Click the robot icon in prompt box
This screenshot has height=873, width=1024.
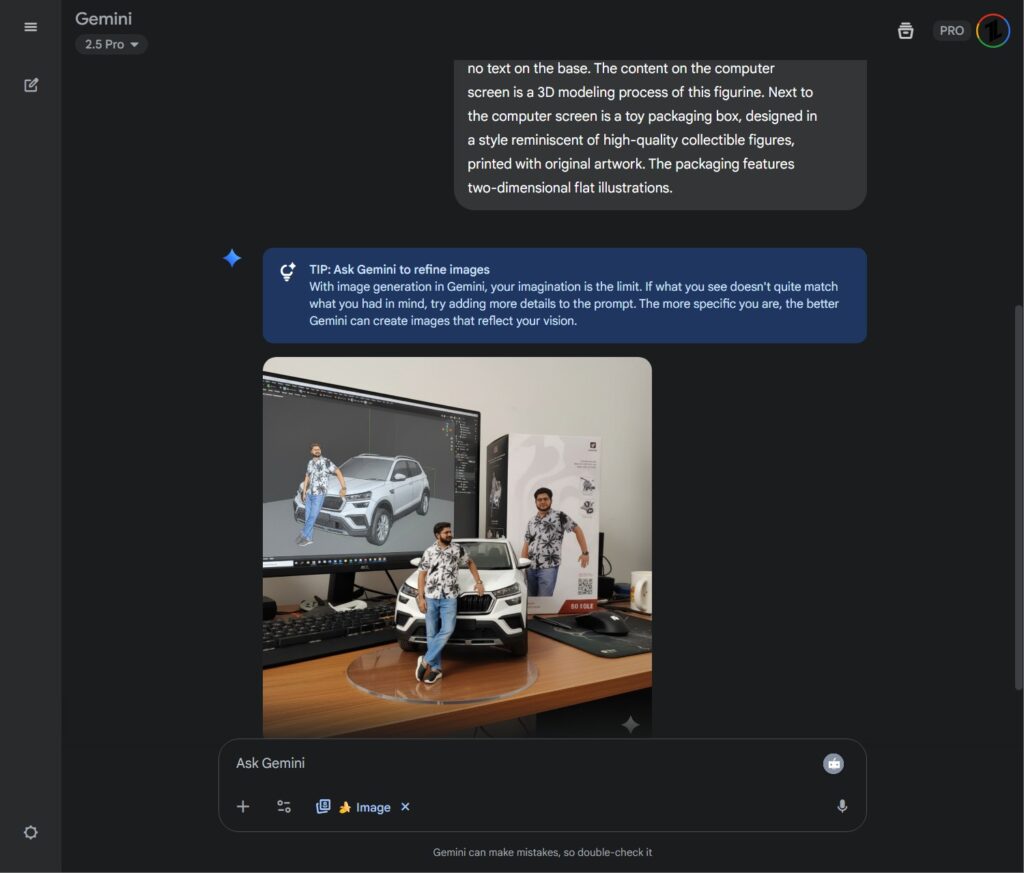[833, 764]
